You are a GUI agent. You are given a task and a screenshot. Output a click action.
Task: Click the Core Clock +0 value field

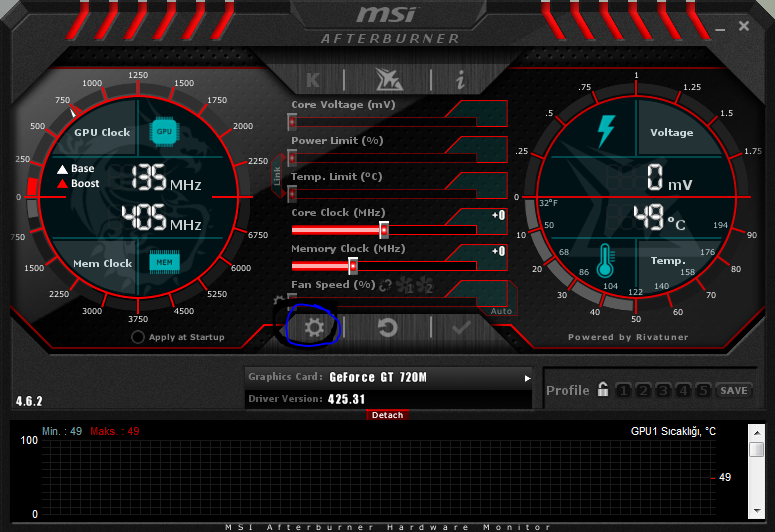(x=499, y=216)
